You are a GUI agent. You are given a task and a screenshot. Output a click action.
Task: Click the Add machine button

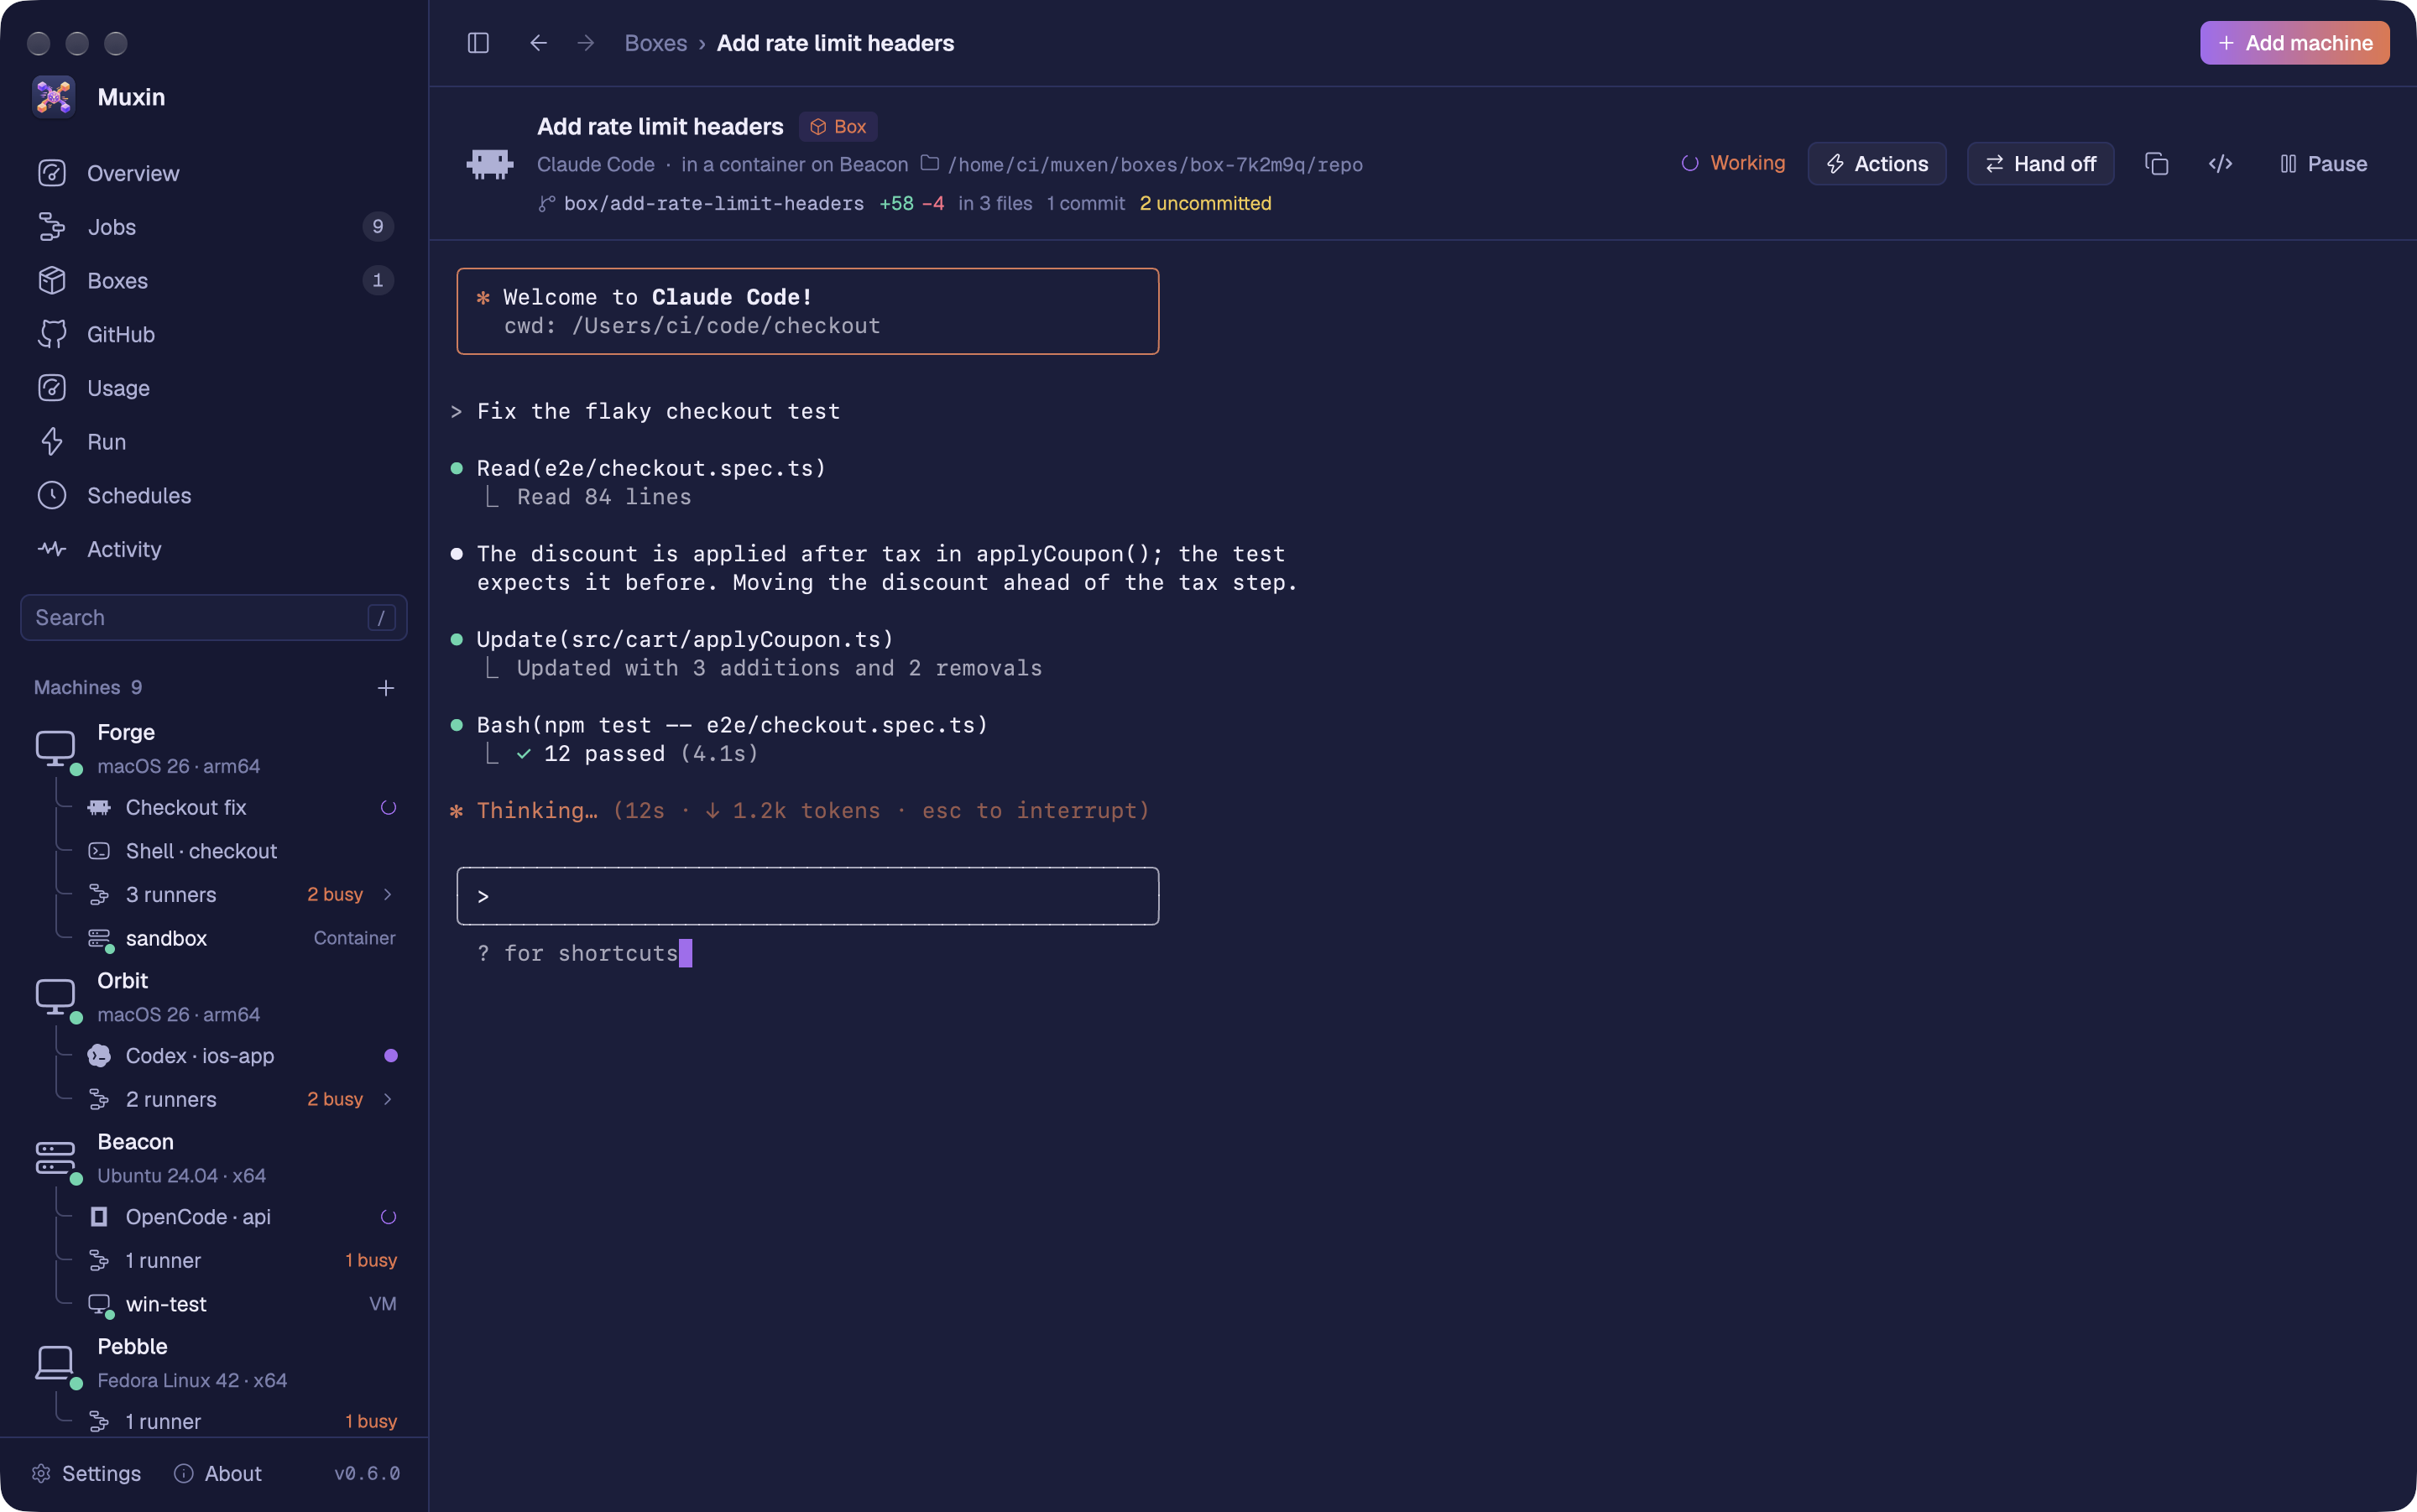(x=2294, y=43)
